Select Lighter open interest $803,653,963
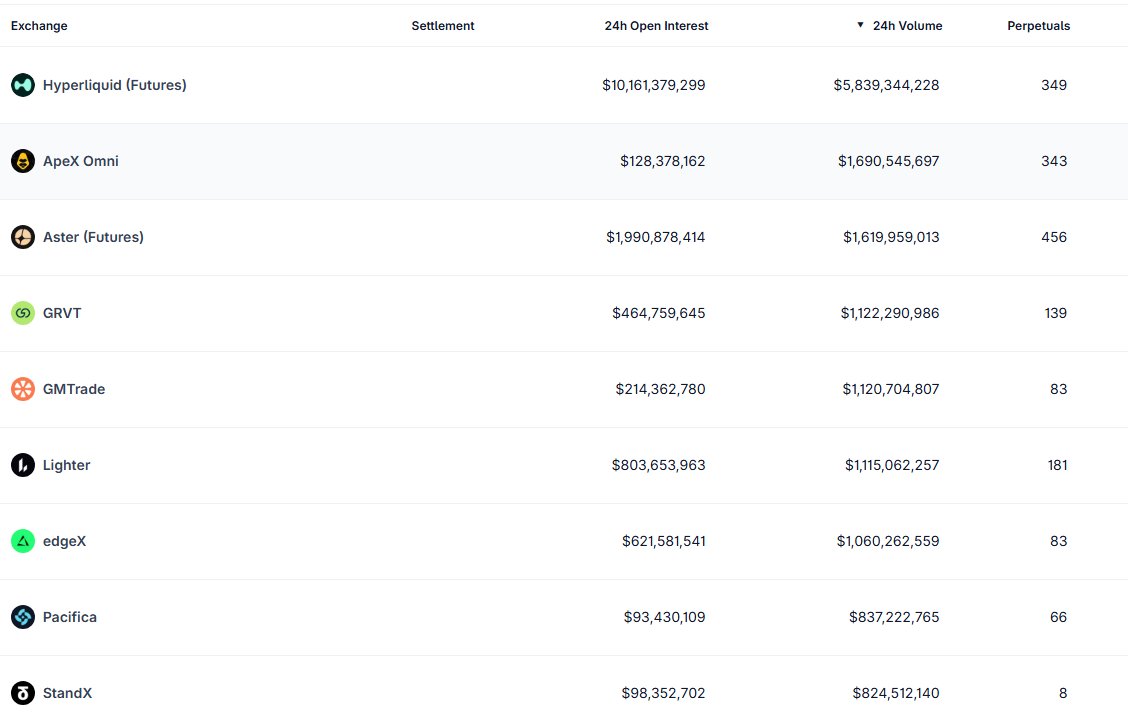The width and height of the screenshot is (1128, 719). pyautogui.click(x=658, y=465)
